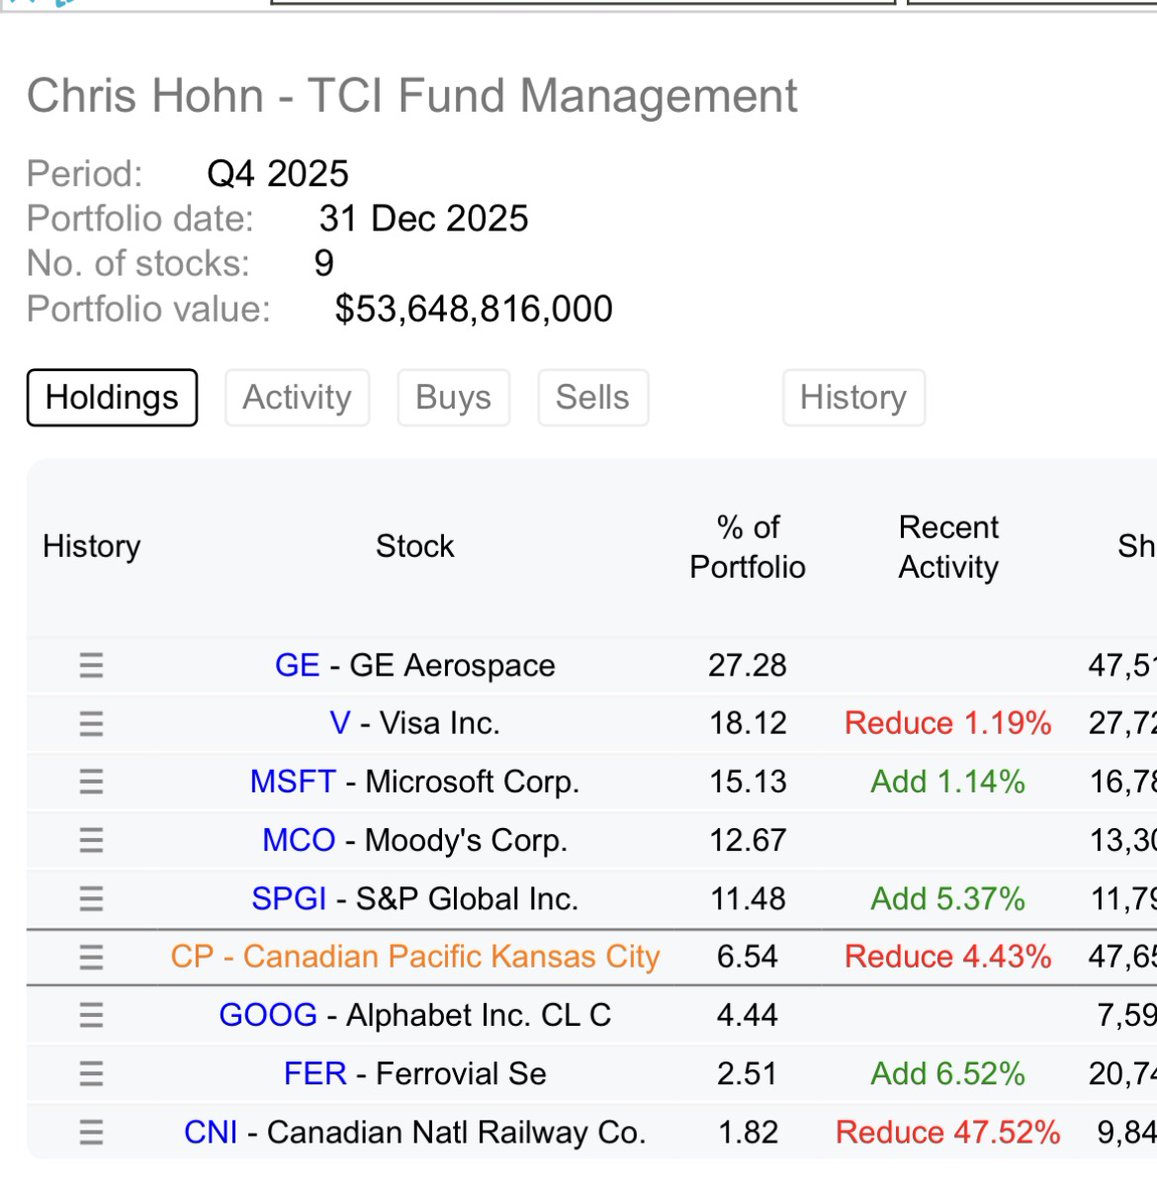This screenshot has width=1157, height=1200.
Task: Select the 4.44 portfolio percentage cell
Action: [748, 1015]
